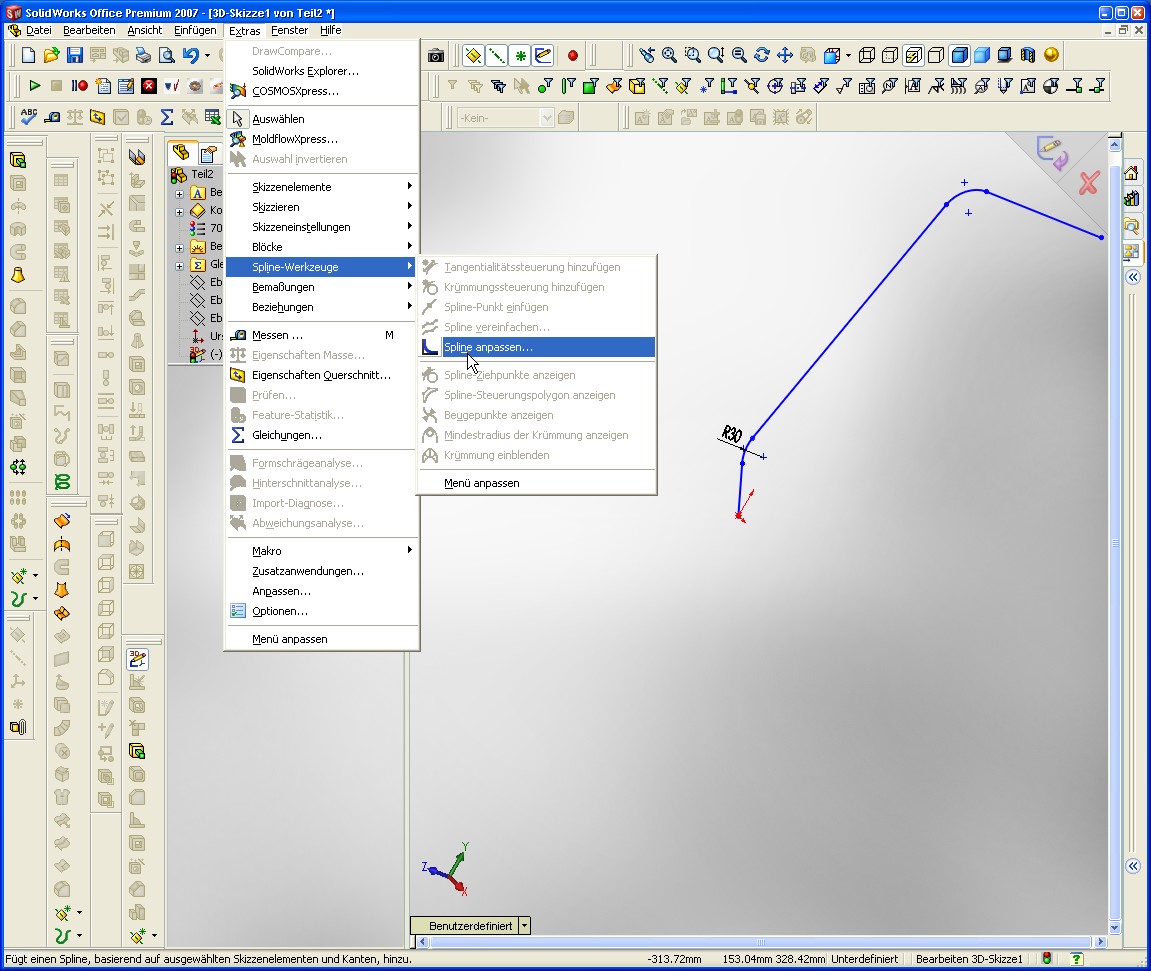This screenshot has width=1151, height=971.
Task: Click the R30 dimension label
Action: [732, 434]
